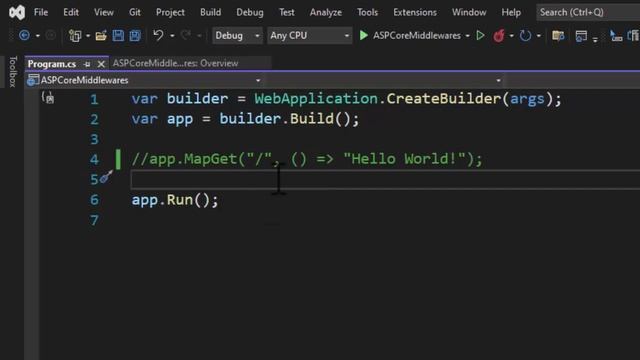Click the screwdriver quick actions icon on line 5
Viewport: 640px width, 360px height.
(x=106, y=177)
